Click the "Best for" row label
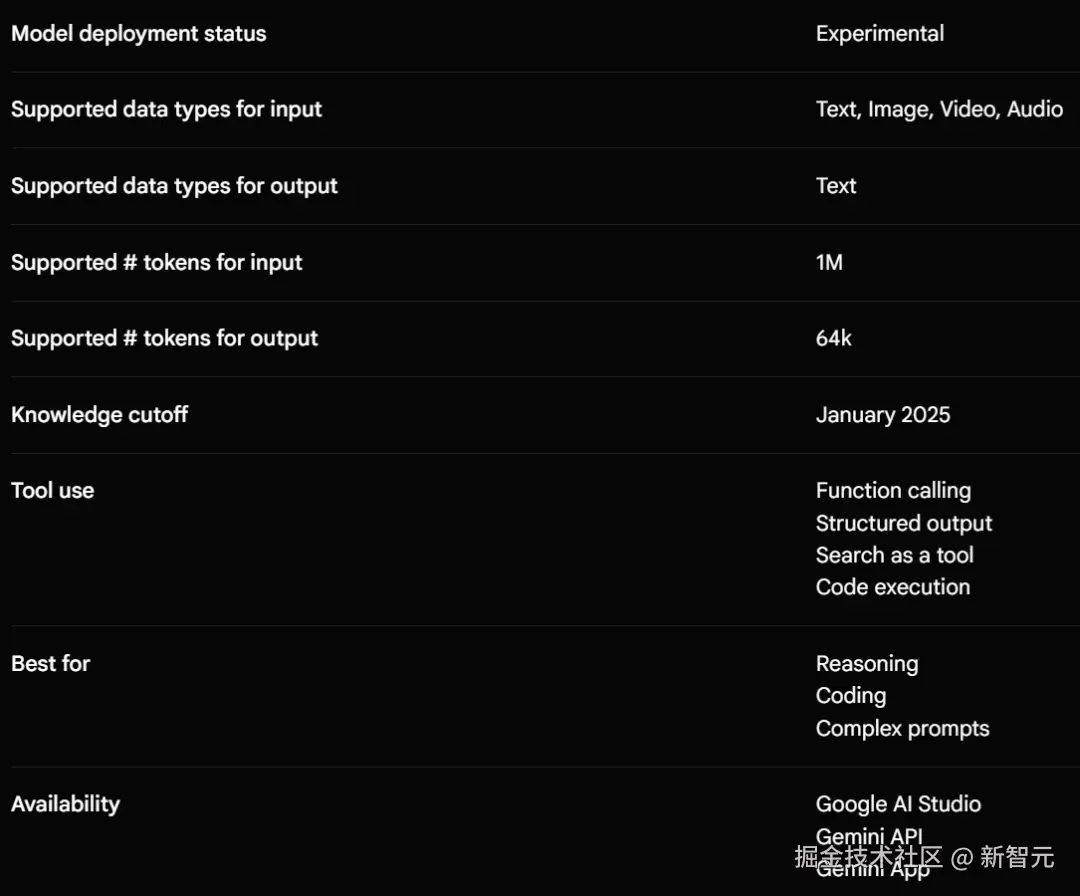Image resolution: width=1080 pixels, height=896 pixels. pyautogui.click(x=50, y=664)
